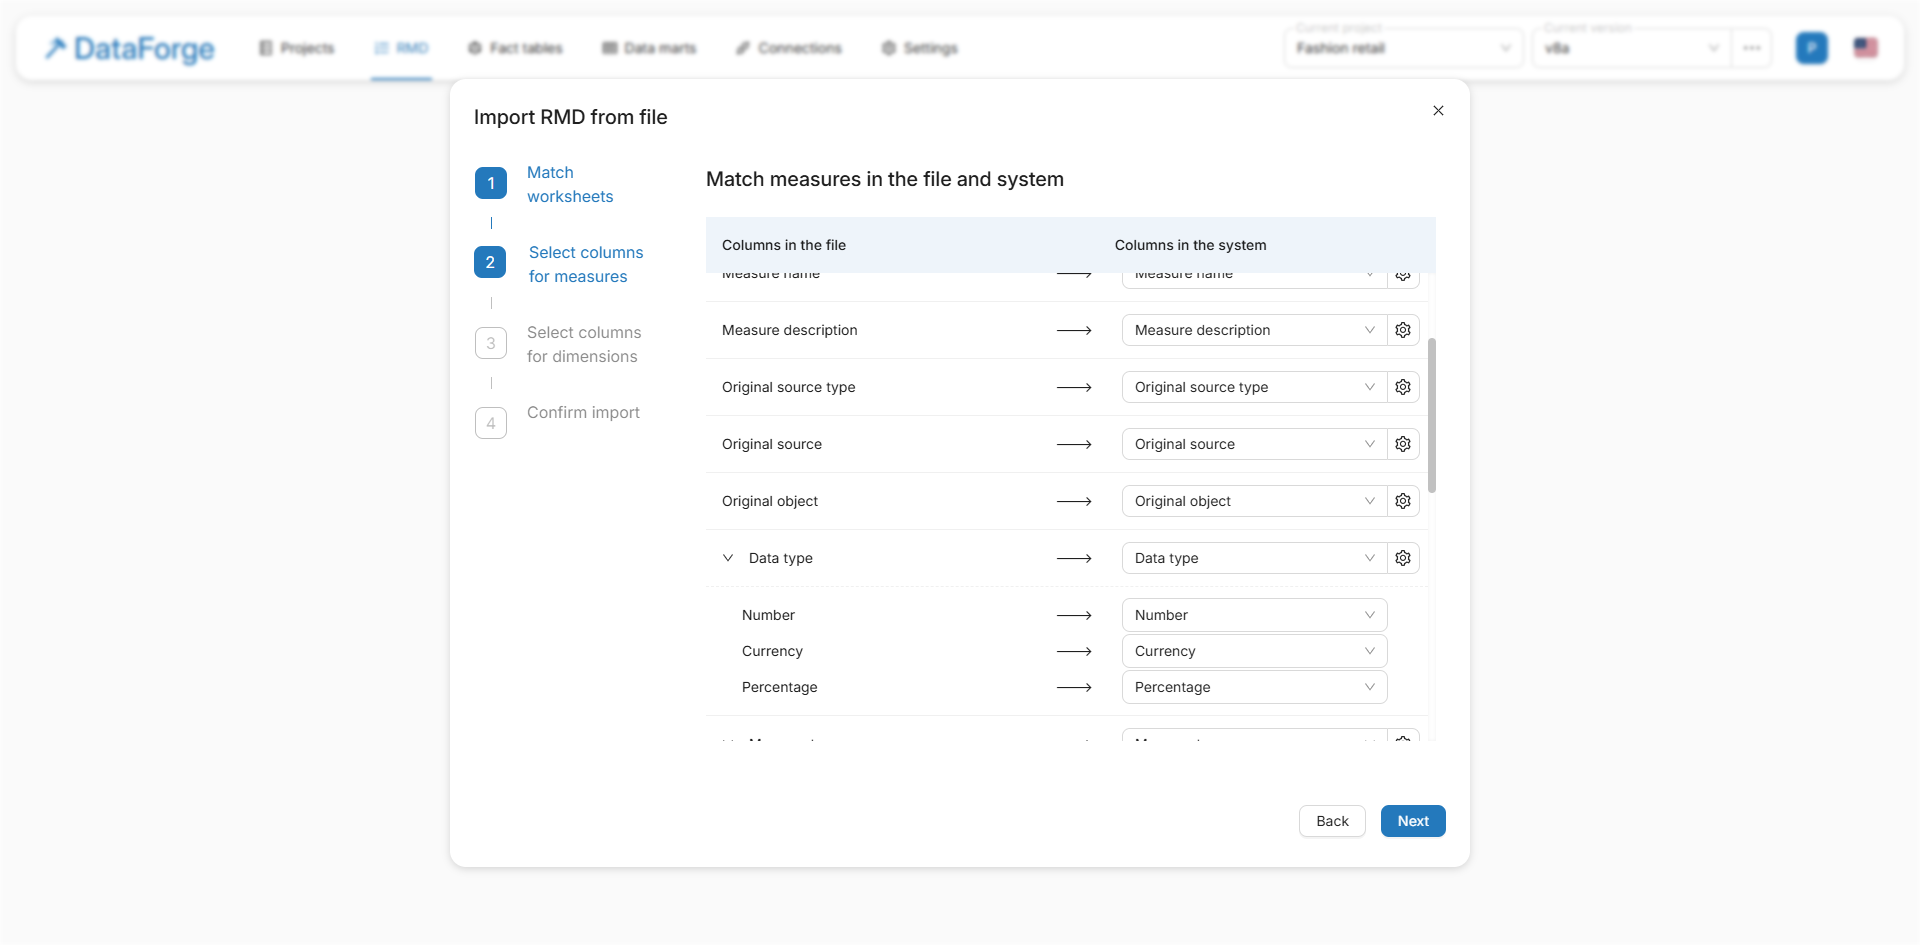Open settings gear for Original source type row
The width and height of the screenshot is (1920, 945).
coord(1403,387)
